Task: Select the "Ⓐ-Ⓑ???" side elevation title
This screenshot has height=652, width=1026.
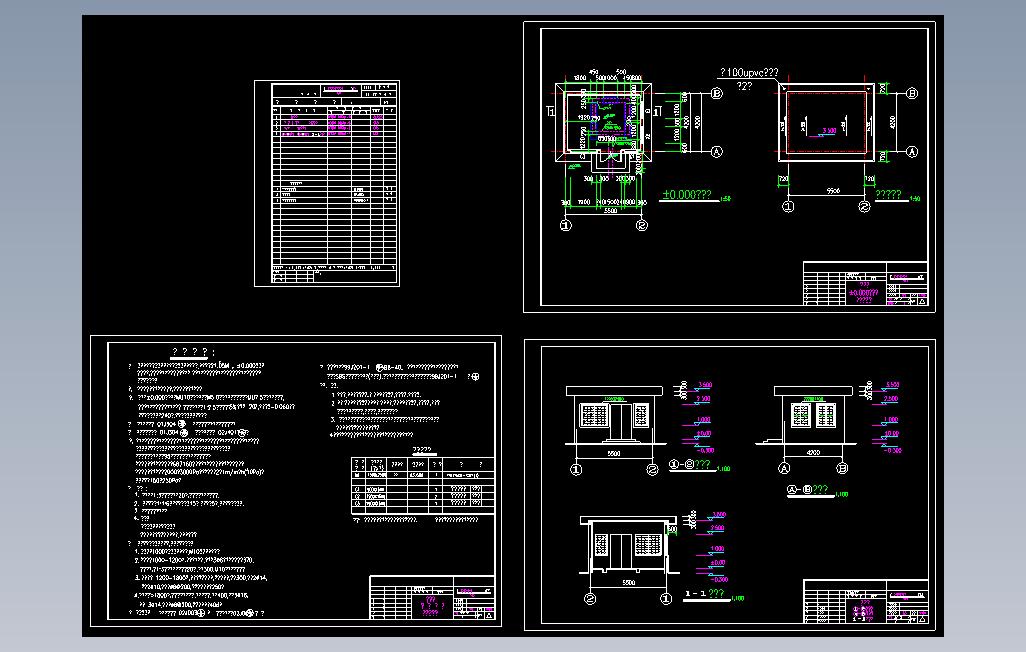Action: 807,489
